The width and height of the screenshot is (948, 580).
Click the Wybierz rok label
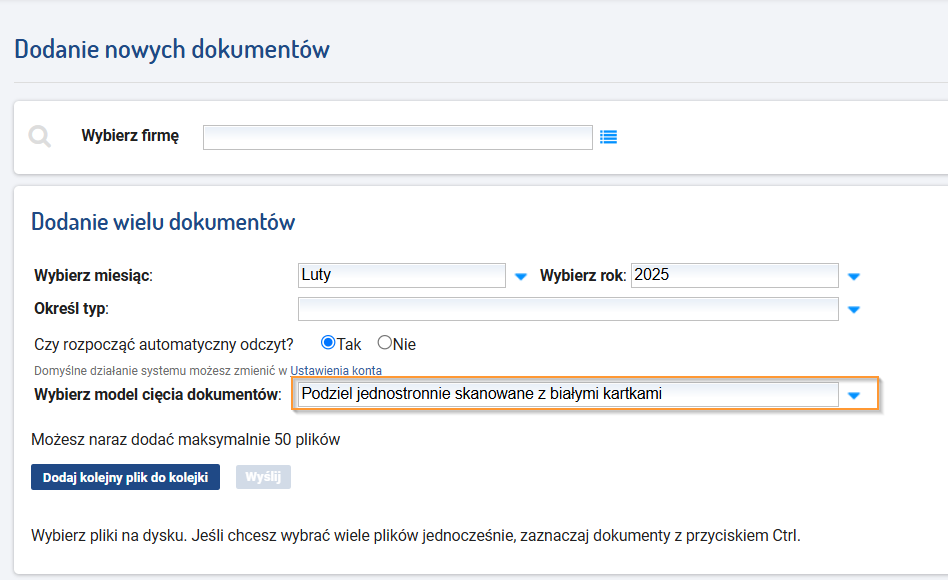tap(583, 276)
